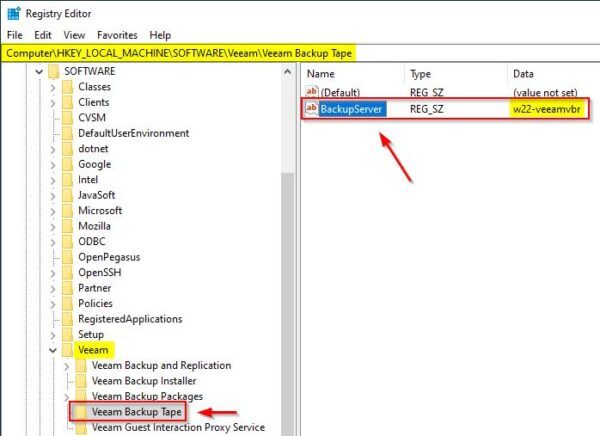This screenshot has height=436, width=600.
Task: Click the Classes folder icon
Action: pyautogui.click(x=67, y=87)
